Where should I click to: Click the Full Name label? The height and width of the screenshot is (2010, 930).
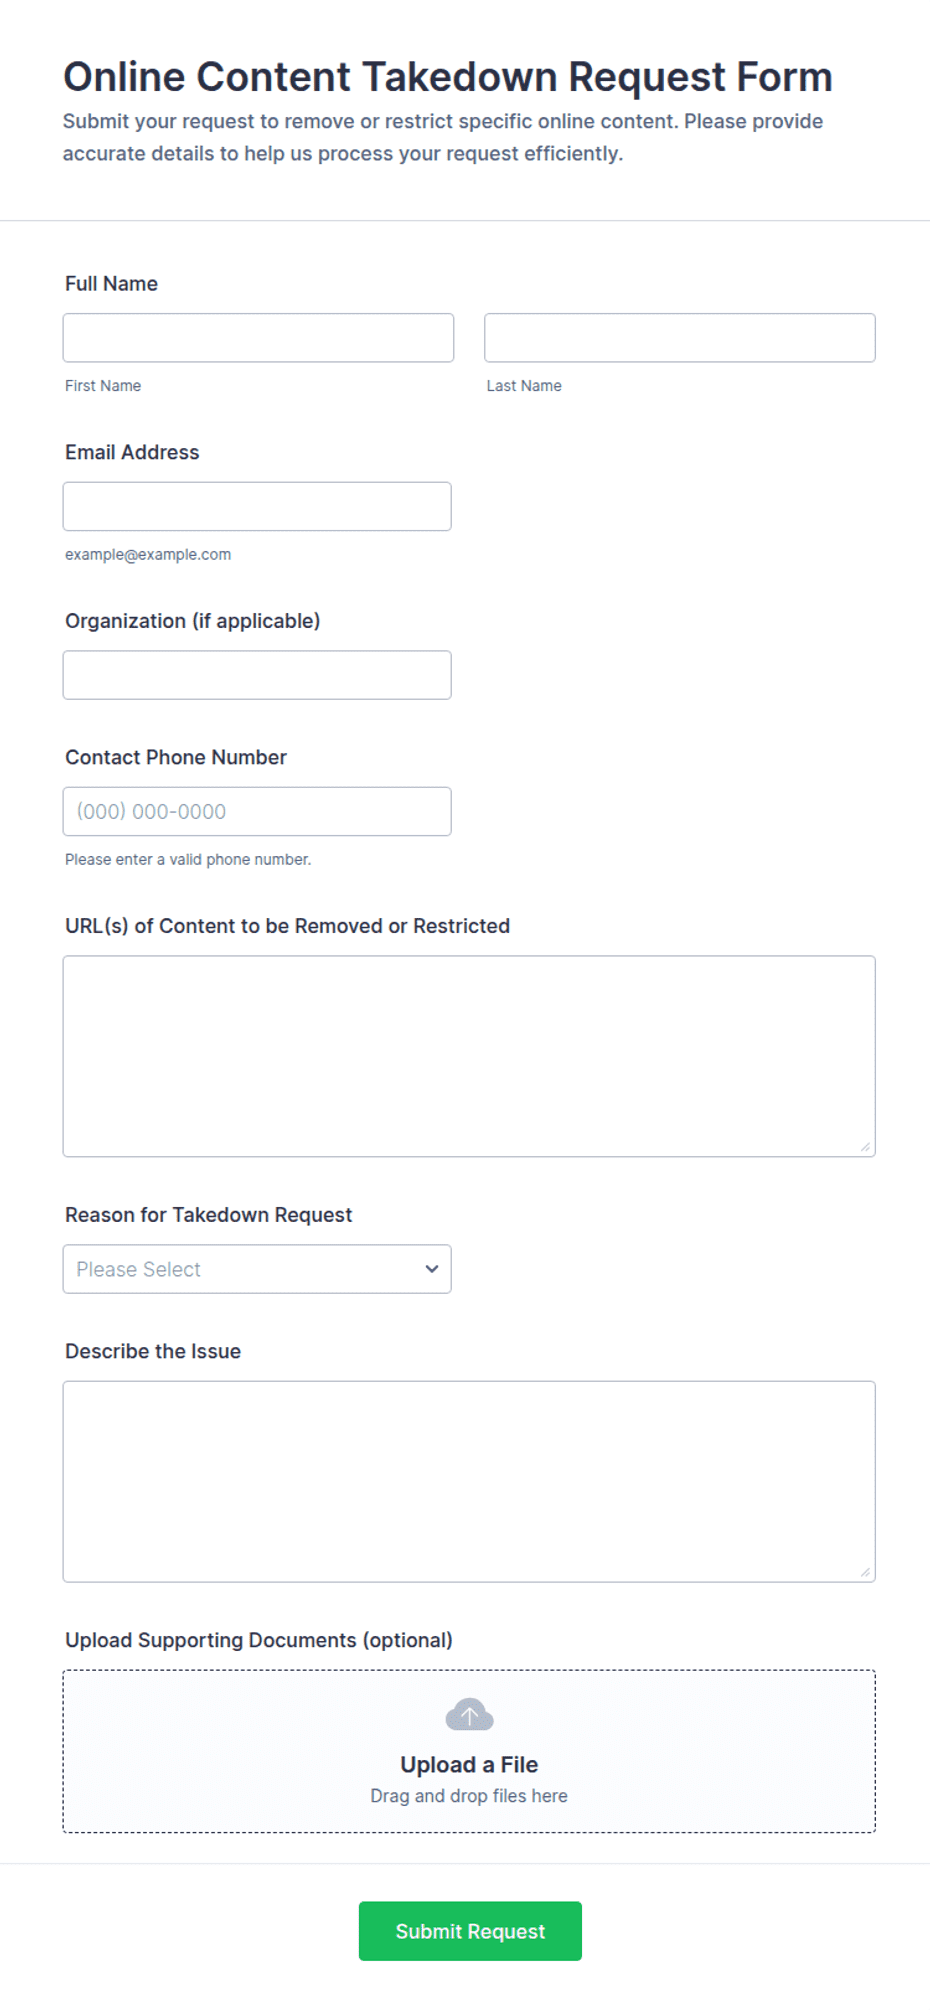coord(111,284)
